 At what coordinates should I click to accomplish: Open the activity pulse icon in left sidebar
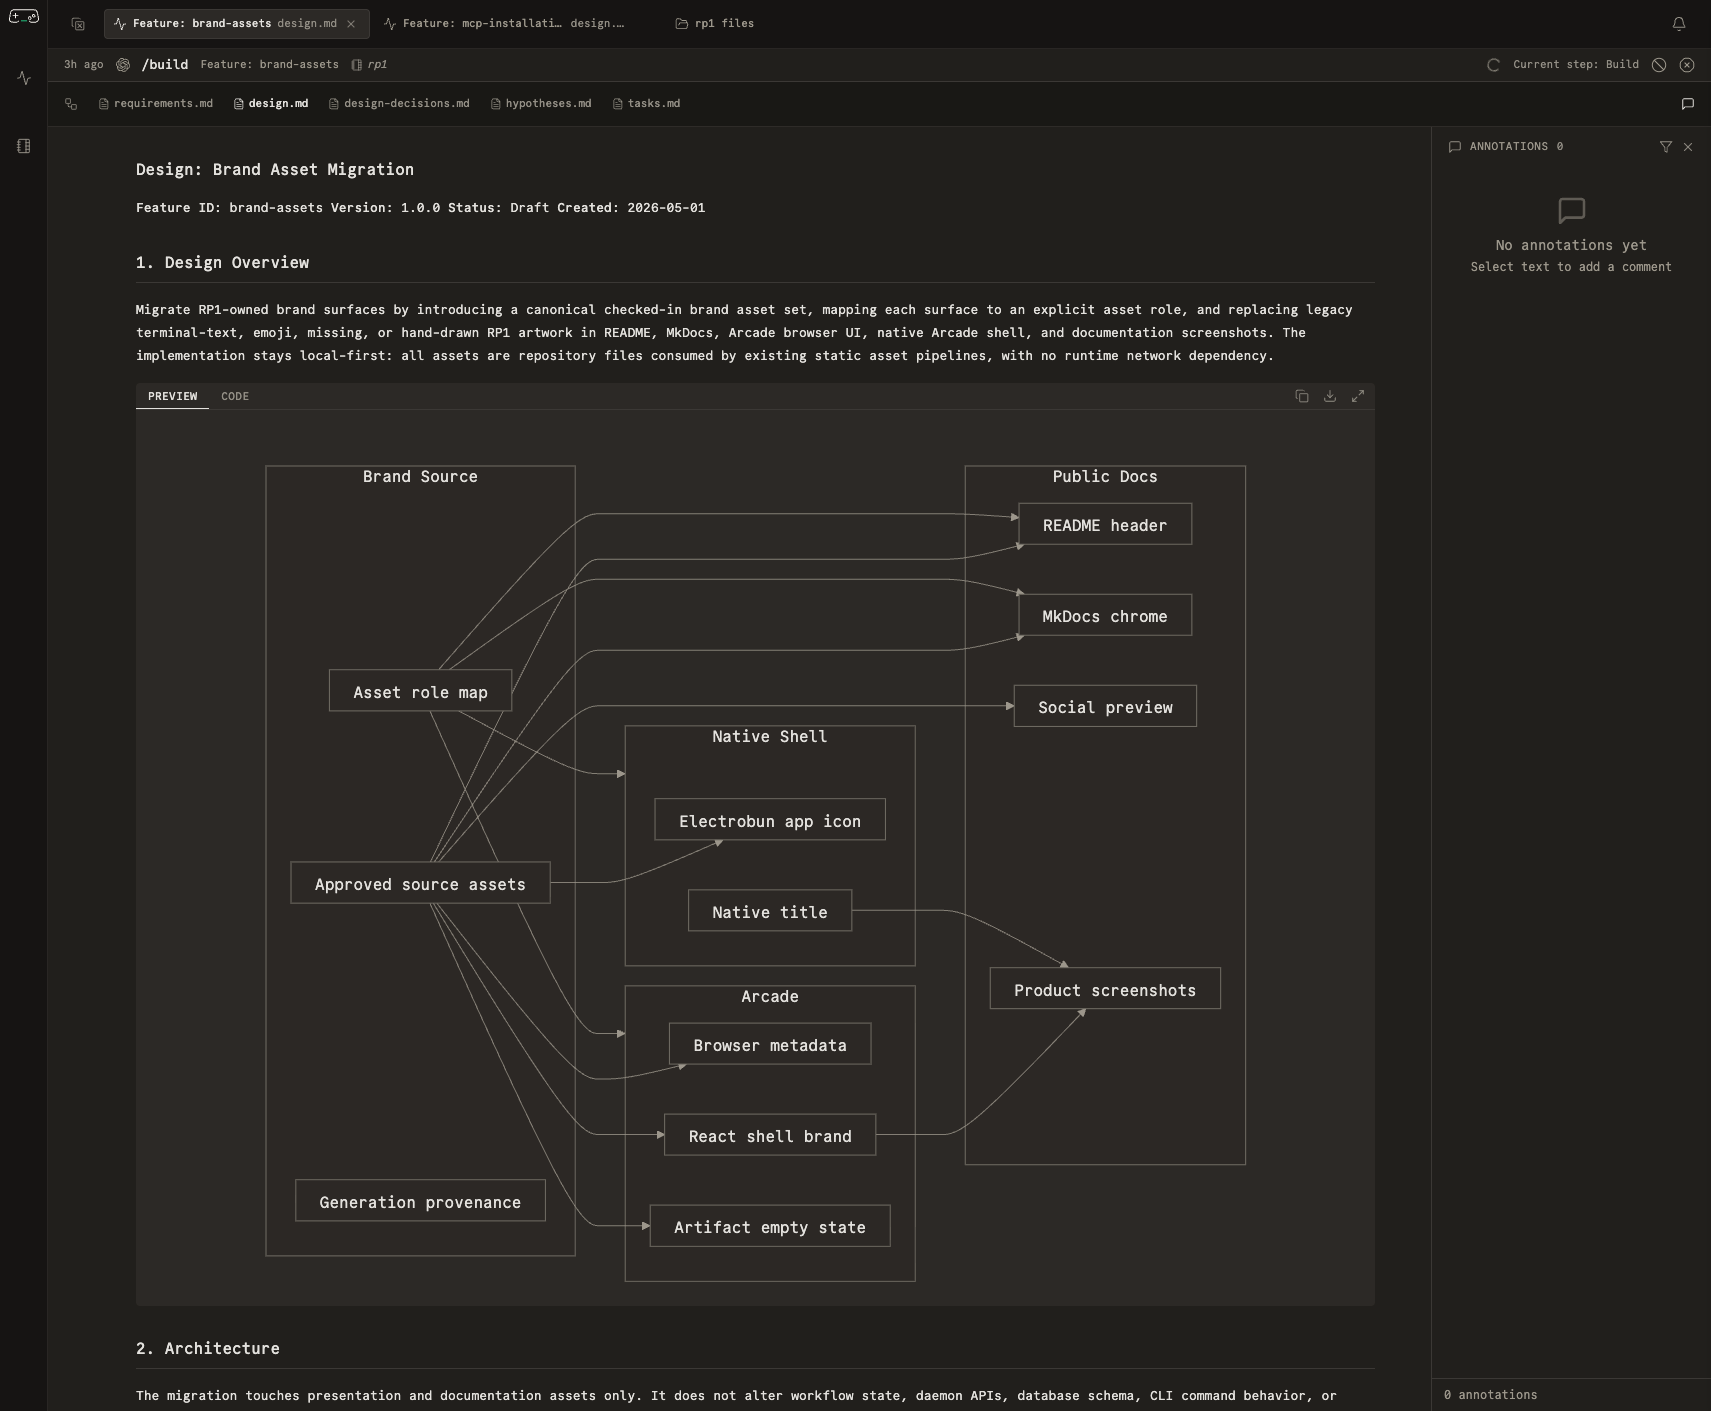pos(24,77)
